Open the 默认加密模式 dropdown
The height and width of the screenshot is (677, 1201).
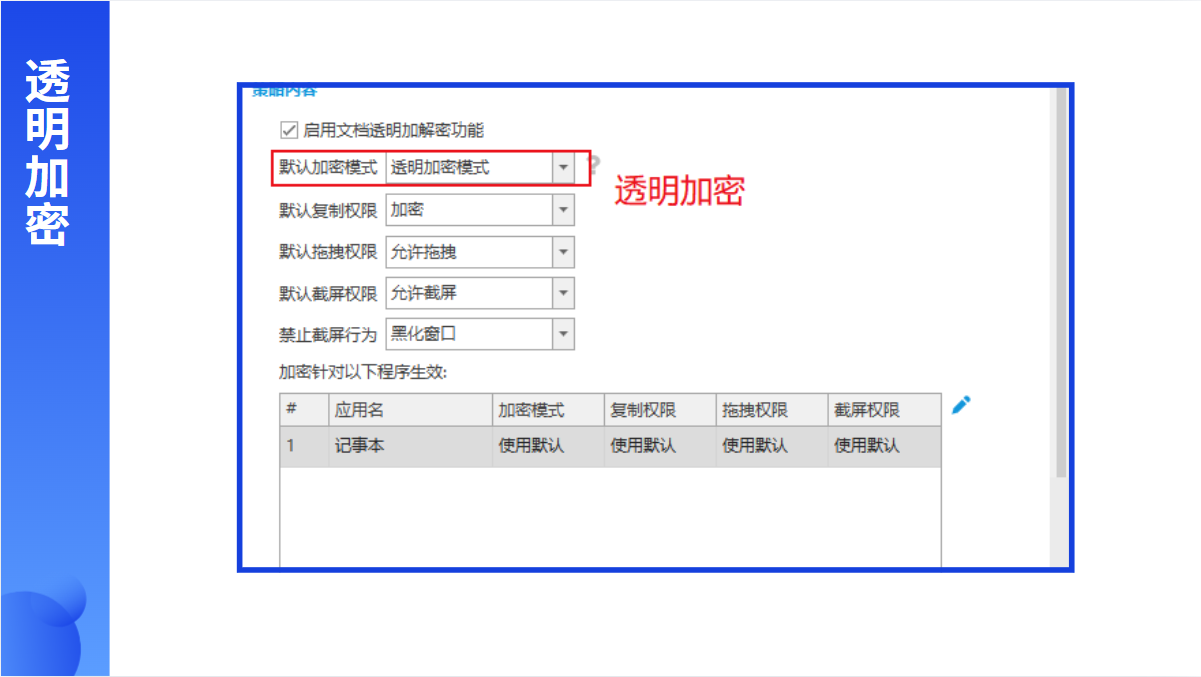tap(564, 168)
